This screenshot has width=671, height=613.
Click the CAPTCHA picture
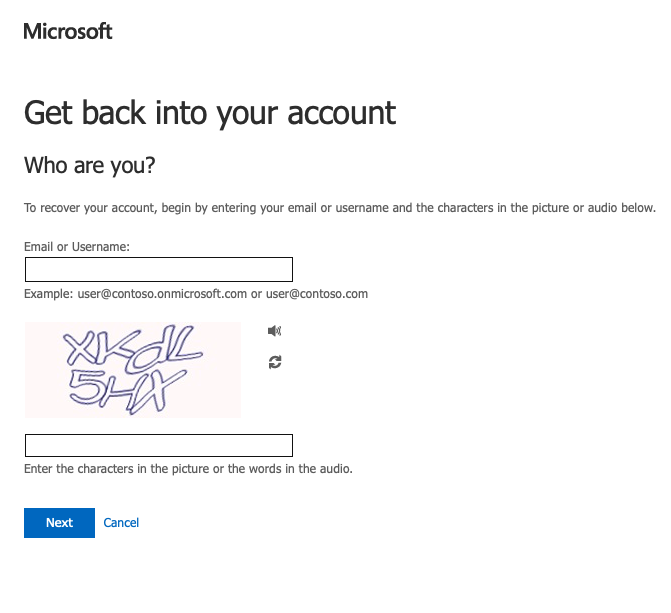133,369
